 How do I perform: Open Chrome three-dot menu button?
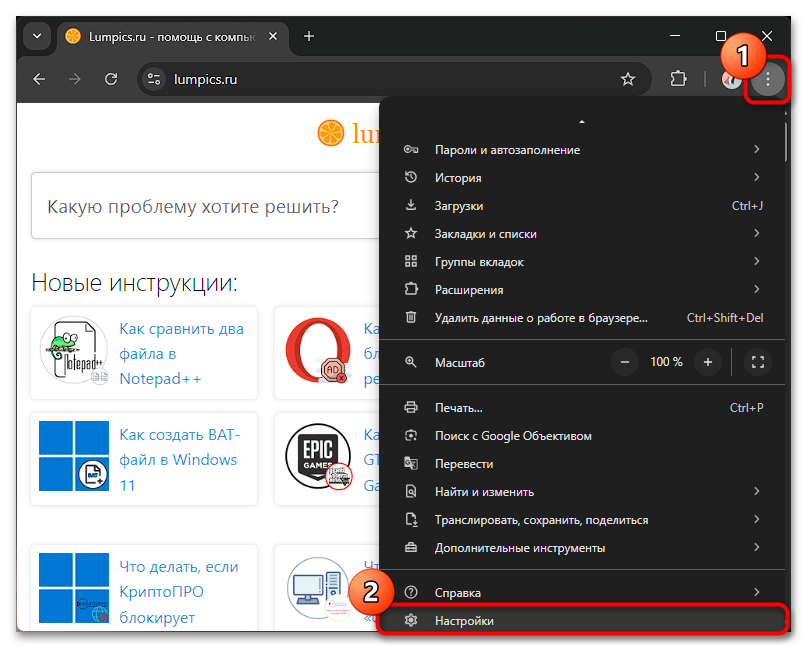coord(767,79)
